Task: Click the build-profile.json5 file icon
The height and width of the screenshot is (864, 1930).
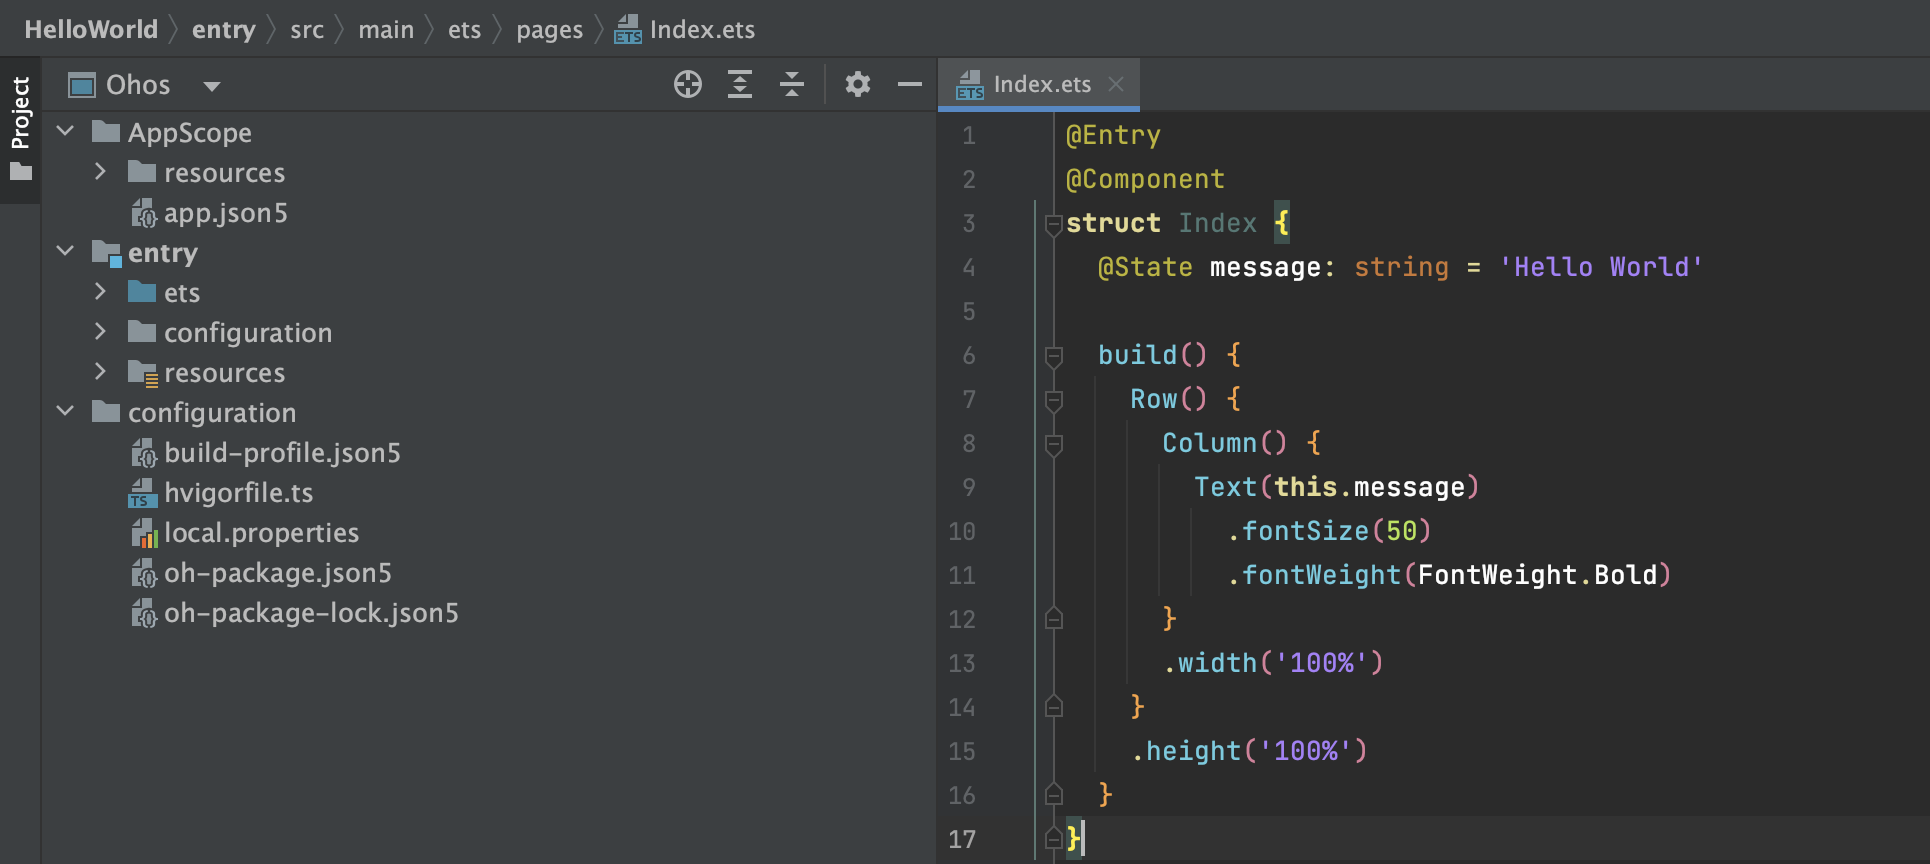Action: click(x=144, y=453)
